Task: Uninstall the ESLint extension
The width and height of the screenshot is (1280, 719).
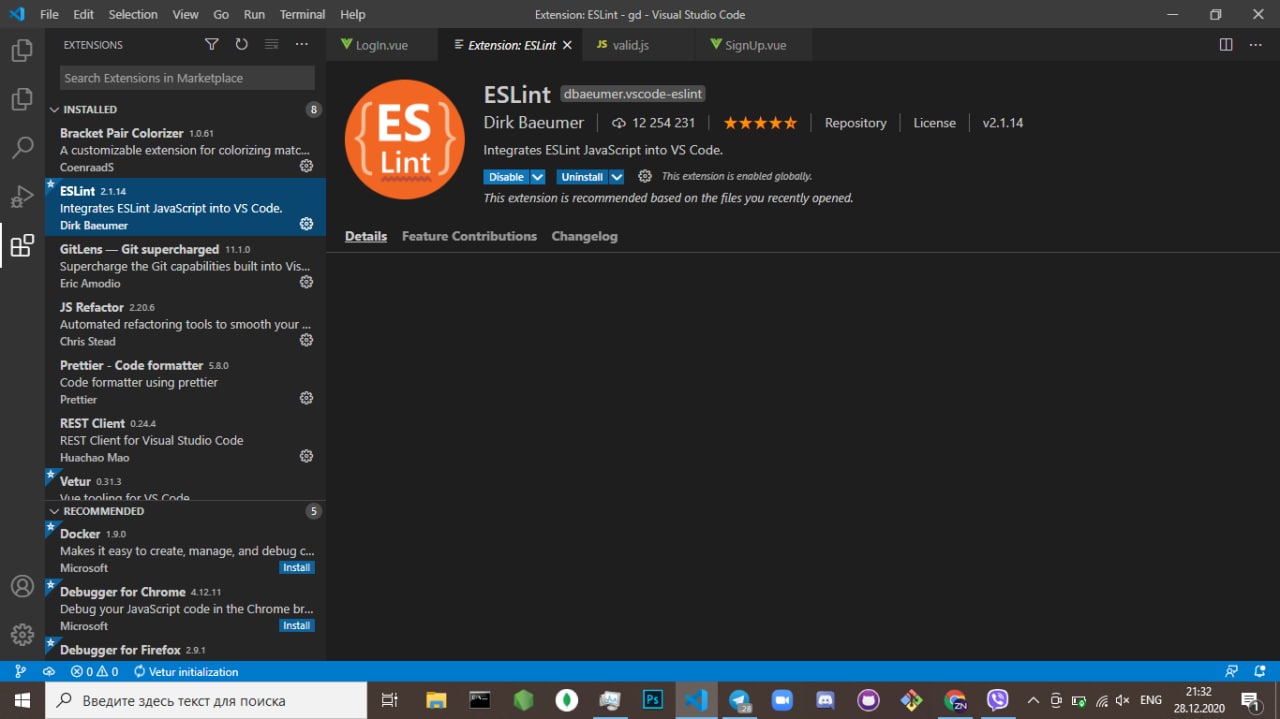Action: click(x=582, y=177)
